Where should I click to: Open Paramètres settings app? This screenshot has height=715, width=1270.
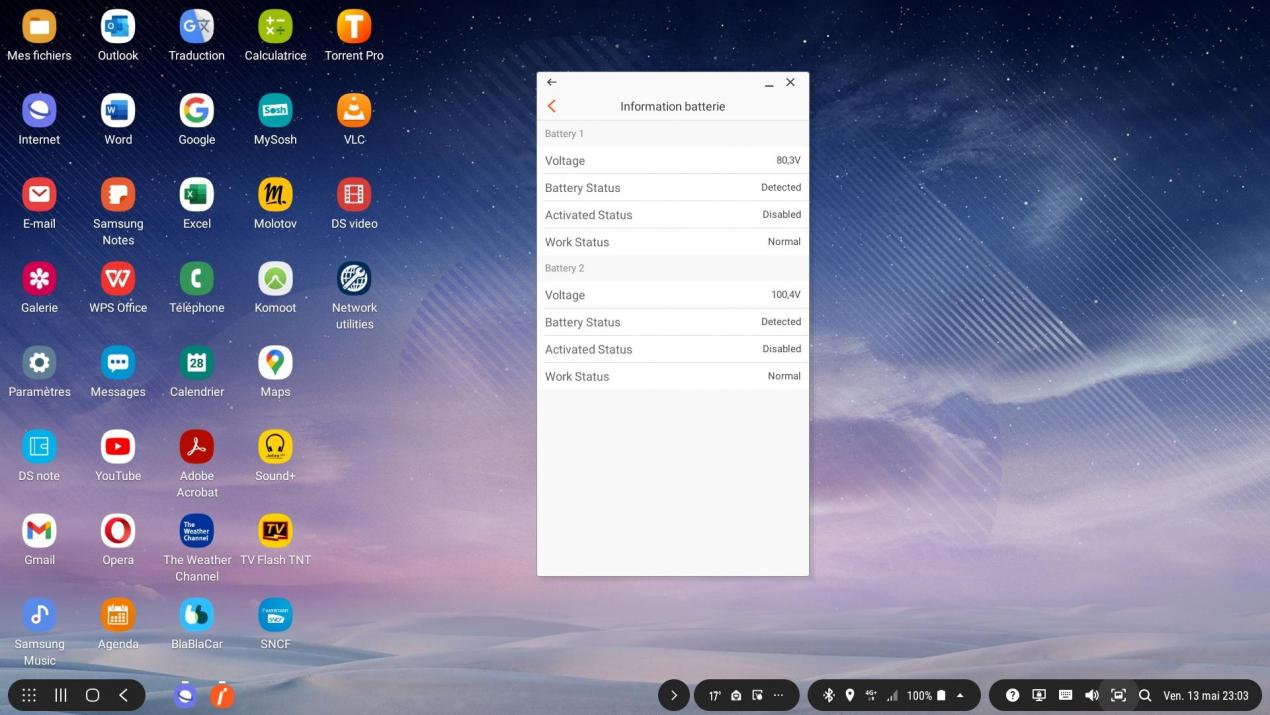(39, 362)
